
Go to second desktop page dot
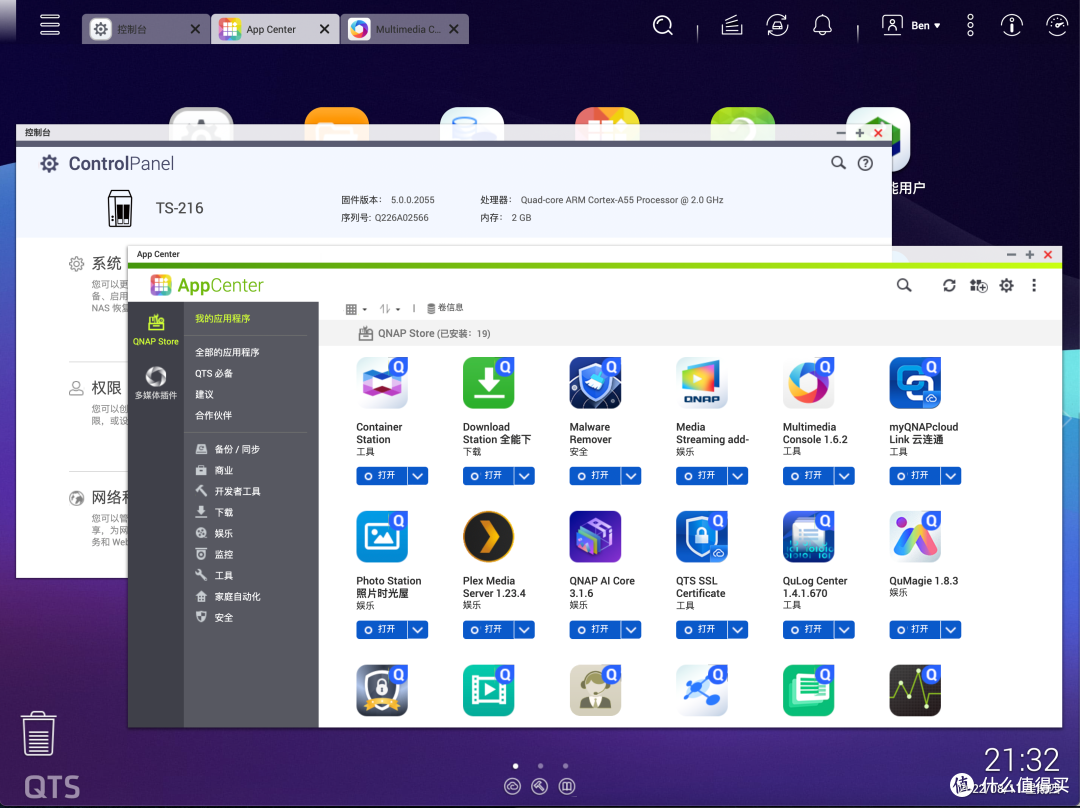(x=541, y=766)
